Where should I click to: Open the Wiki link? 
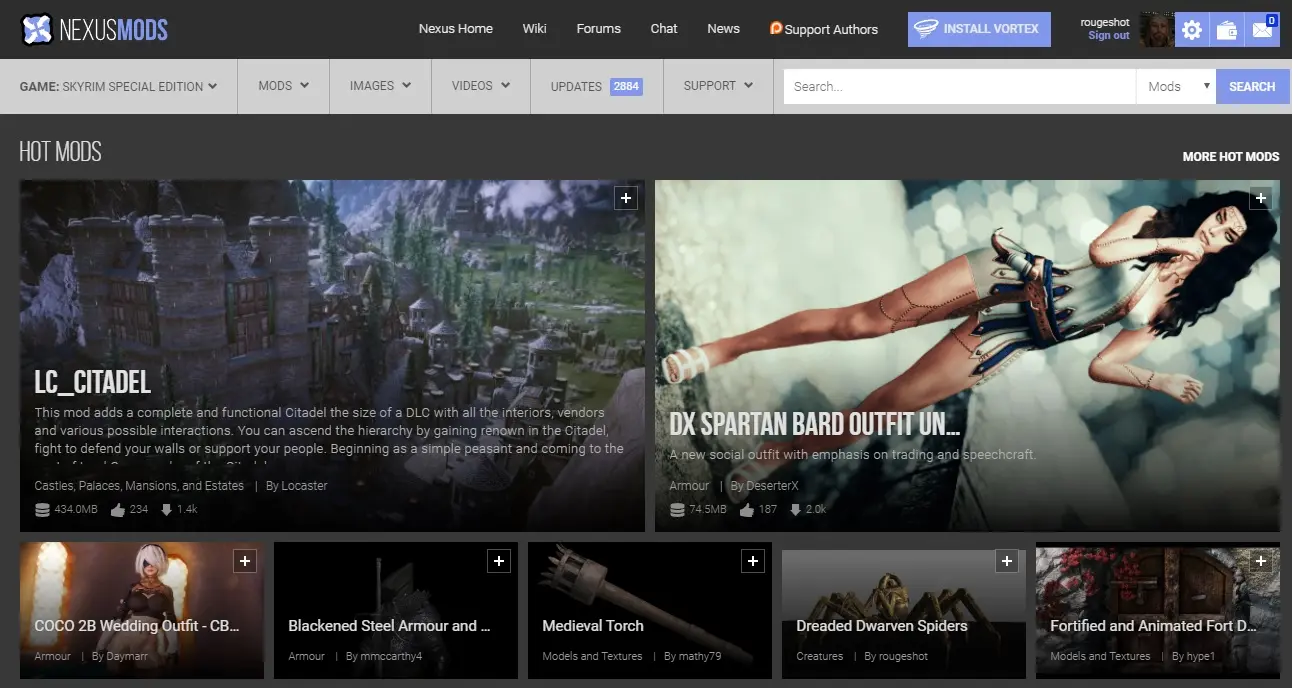pyautogui.click(x=534, y=29)
